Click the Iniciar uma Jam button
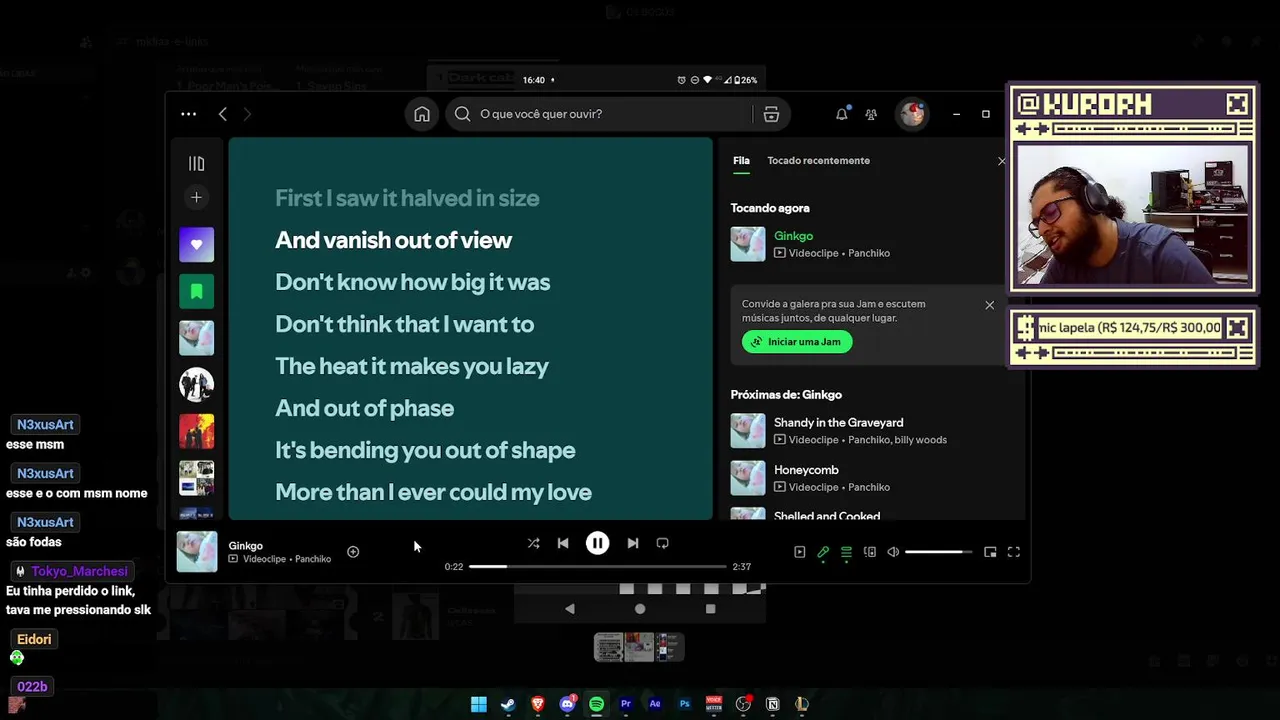Image resolution: width=1280 pixels, height=720 pixels. 797,342
